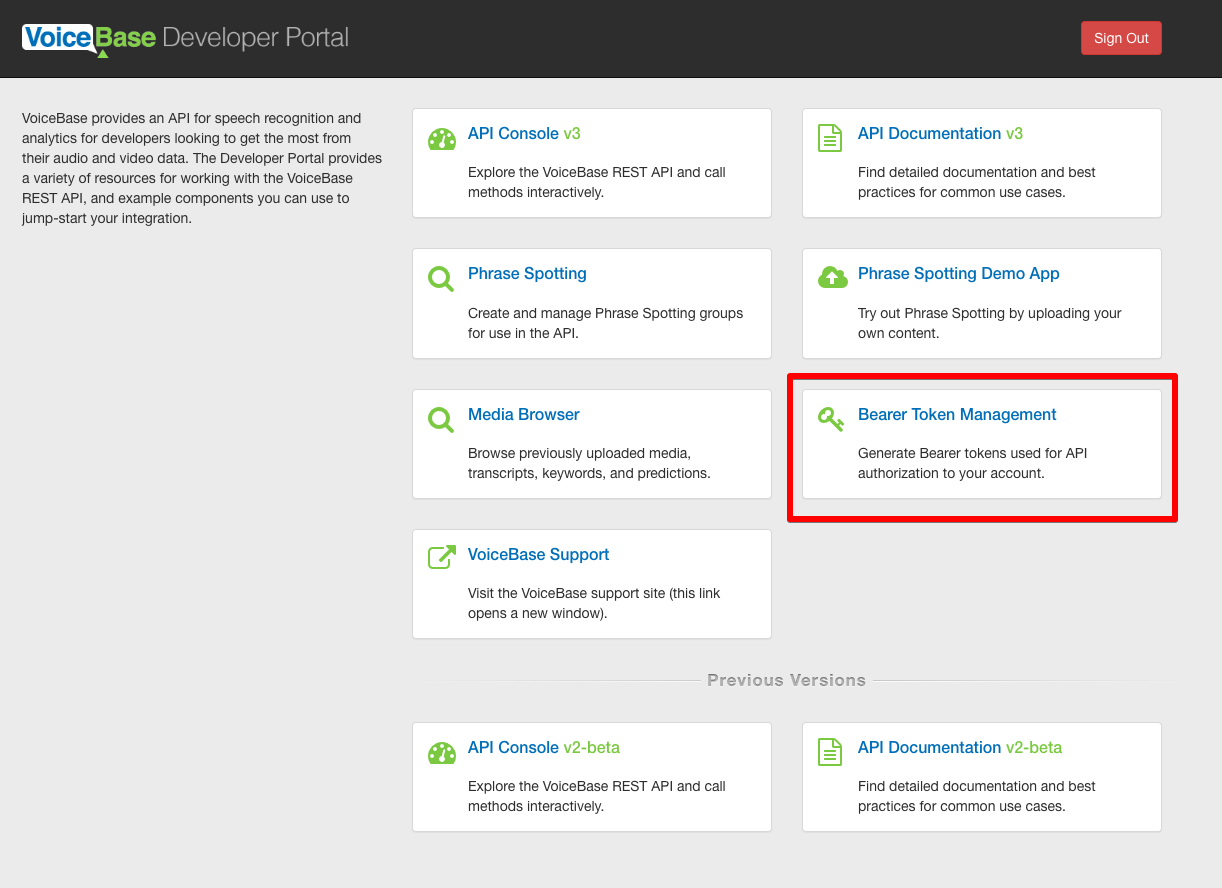Screen dimensions: 1222x888
Task: Open API Documentation v2-beta title link
Action: tap(959, 748)
